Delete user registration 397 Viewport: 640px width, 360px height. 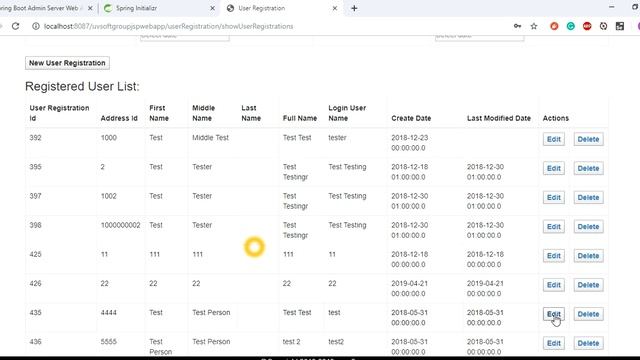(x=588, y=198)
